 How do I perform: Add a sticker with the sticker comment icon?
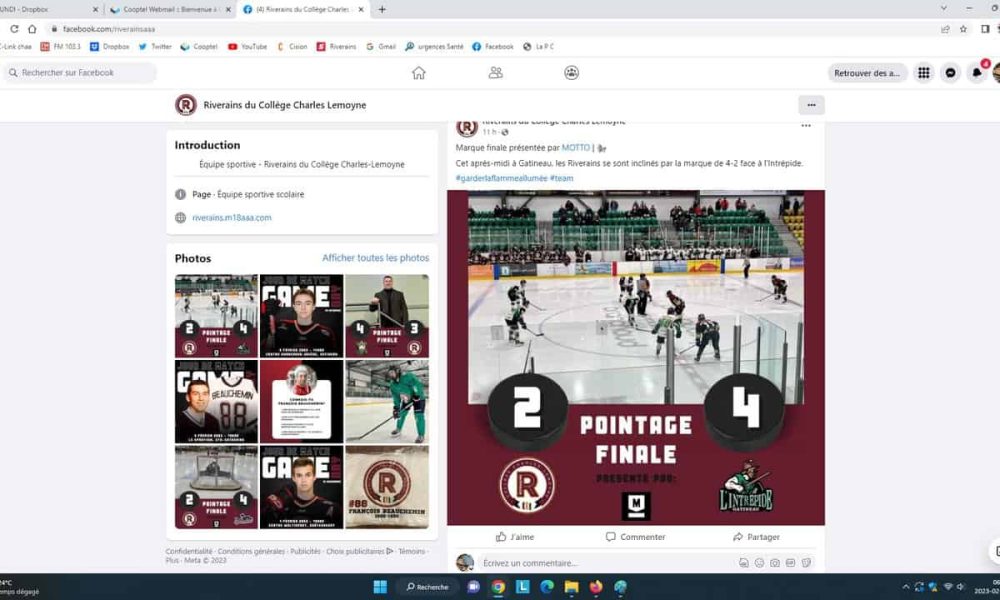tap(805, 563)
